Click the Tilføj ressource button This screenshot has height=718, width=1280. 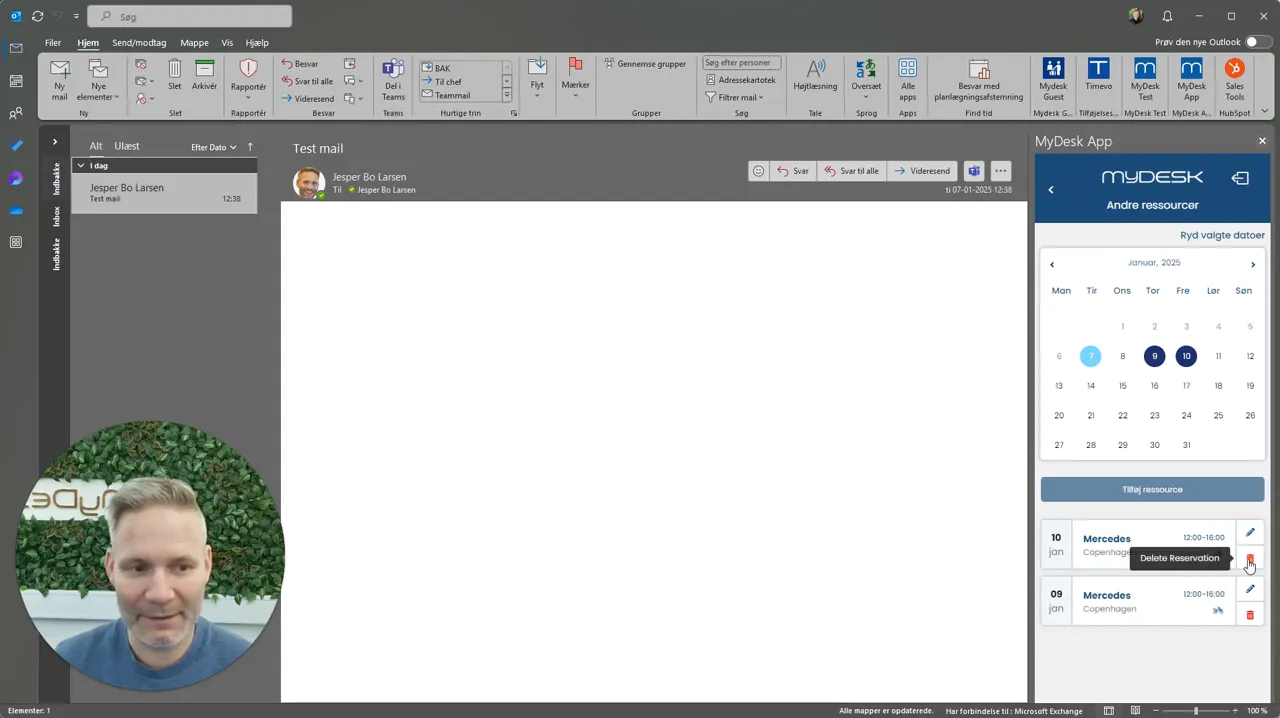1152,489
